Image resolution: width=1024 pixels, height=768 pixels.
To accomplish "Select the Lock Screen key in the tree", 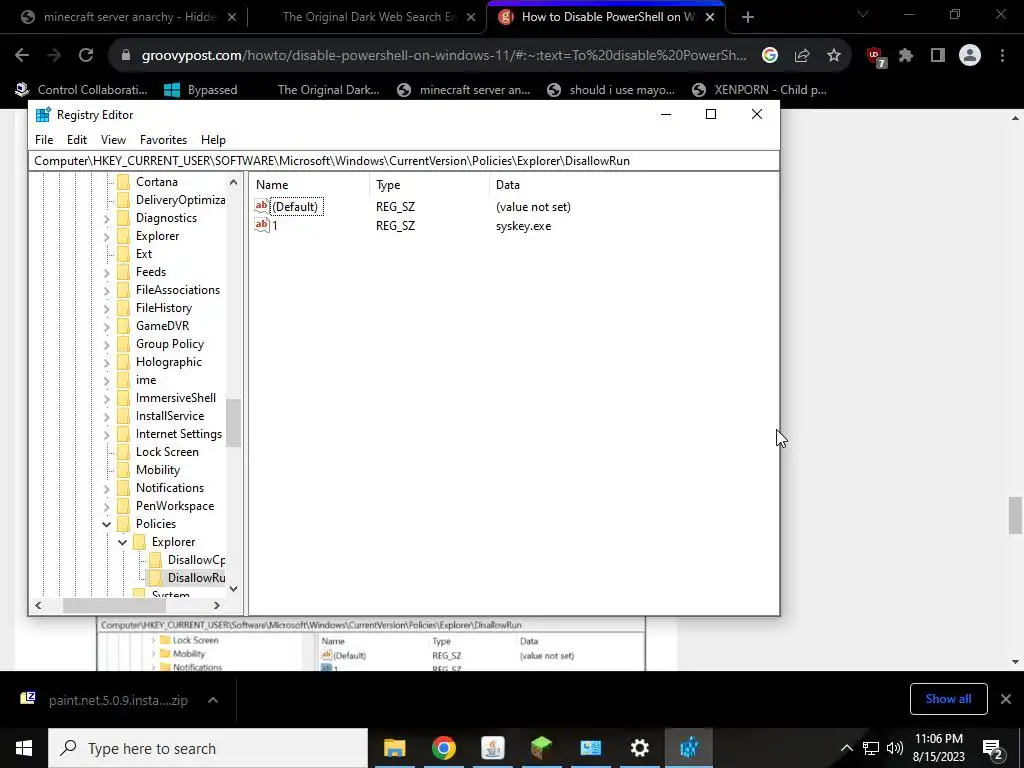I will 167,452.
